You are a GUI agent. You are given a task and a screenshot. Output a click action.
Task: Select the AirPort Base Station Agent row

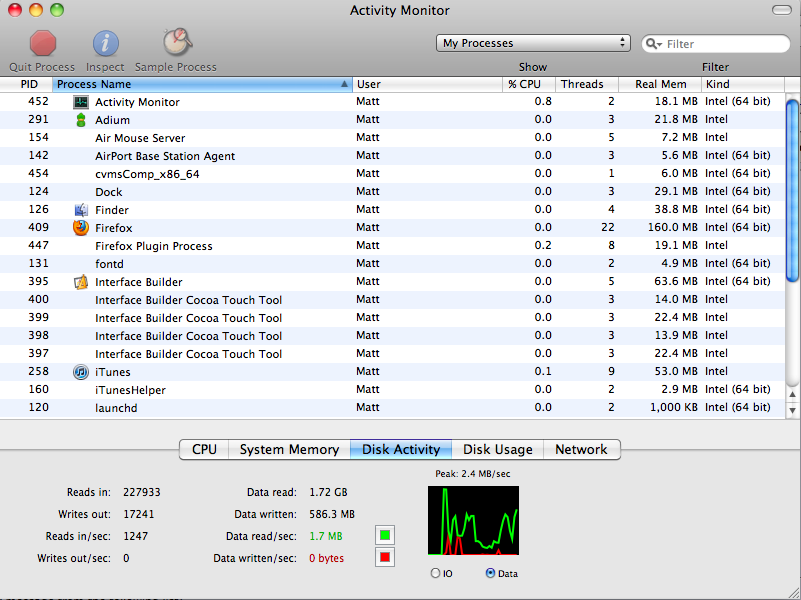392,156
